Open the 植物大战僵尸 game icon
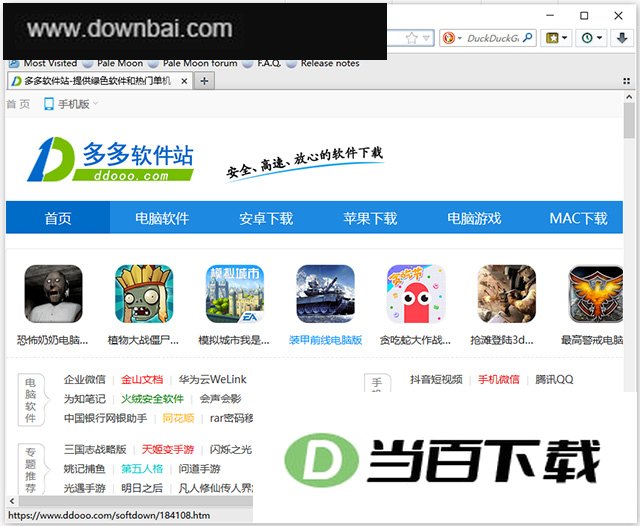The height and width of the screenshot is (526, 640). (144, 294)
